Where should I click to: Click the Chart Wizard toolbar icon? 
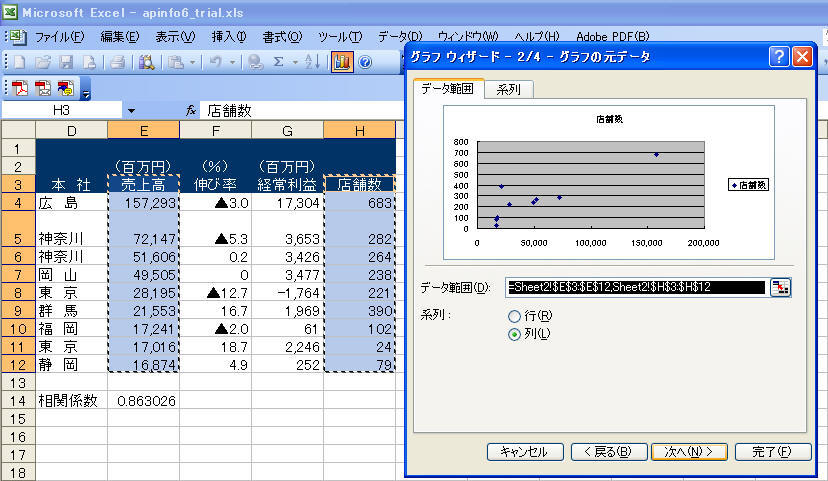[x=342, y=62]
